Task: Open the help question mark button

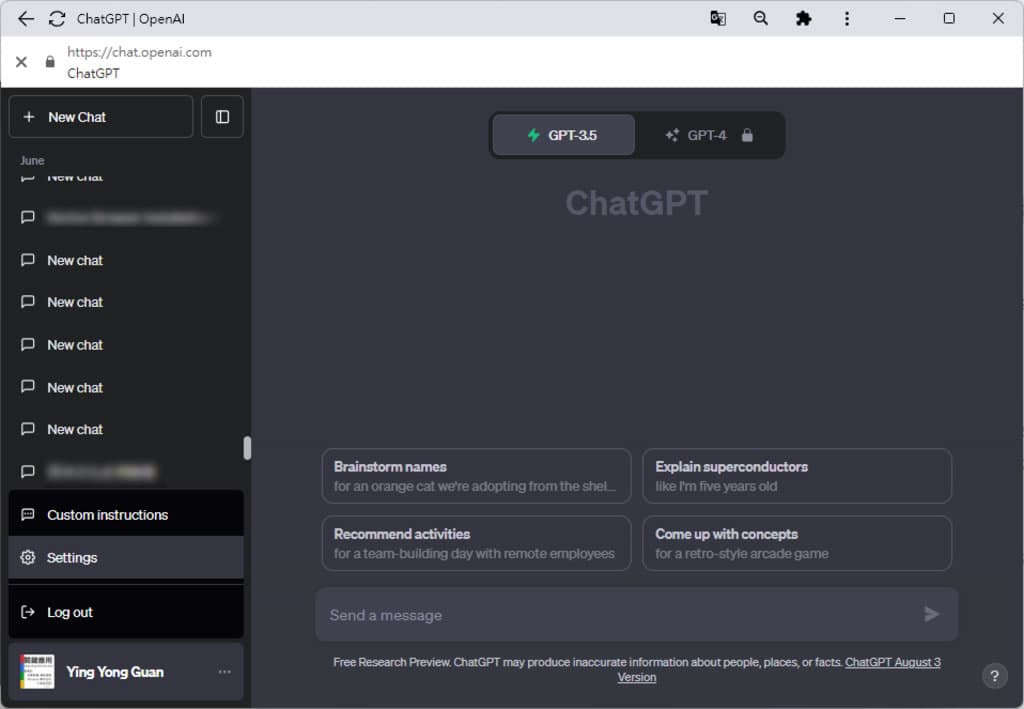Action: click(994, 676)
